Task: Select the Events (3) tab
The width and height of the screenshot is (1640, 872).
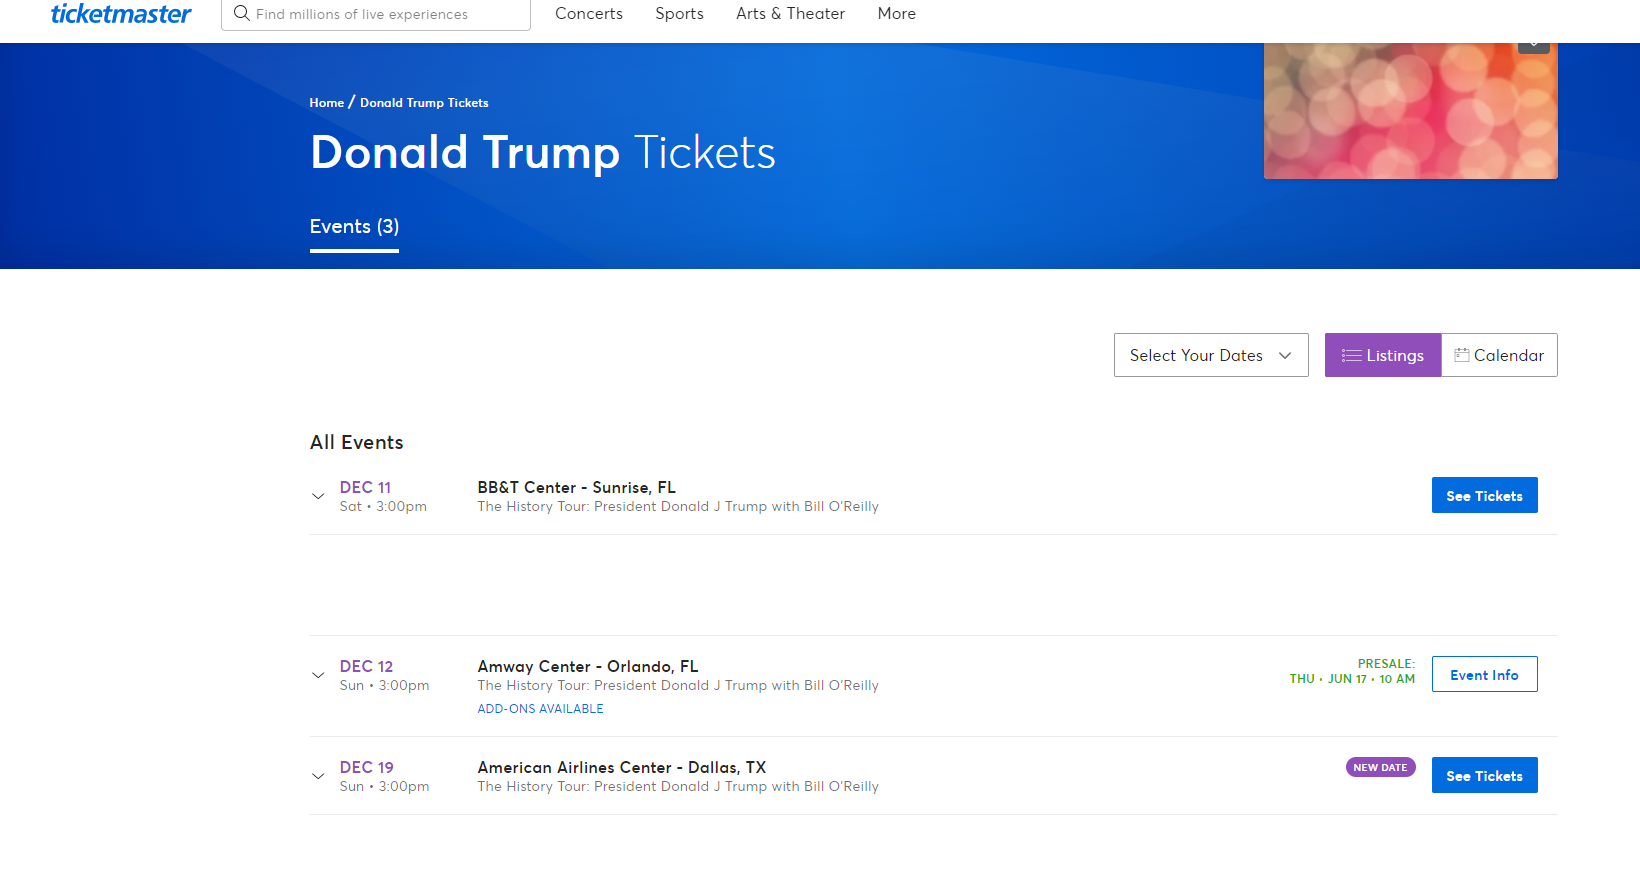Action: 354,227
